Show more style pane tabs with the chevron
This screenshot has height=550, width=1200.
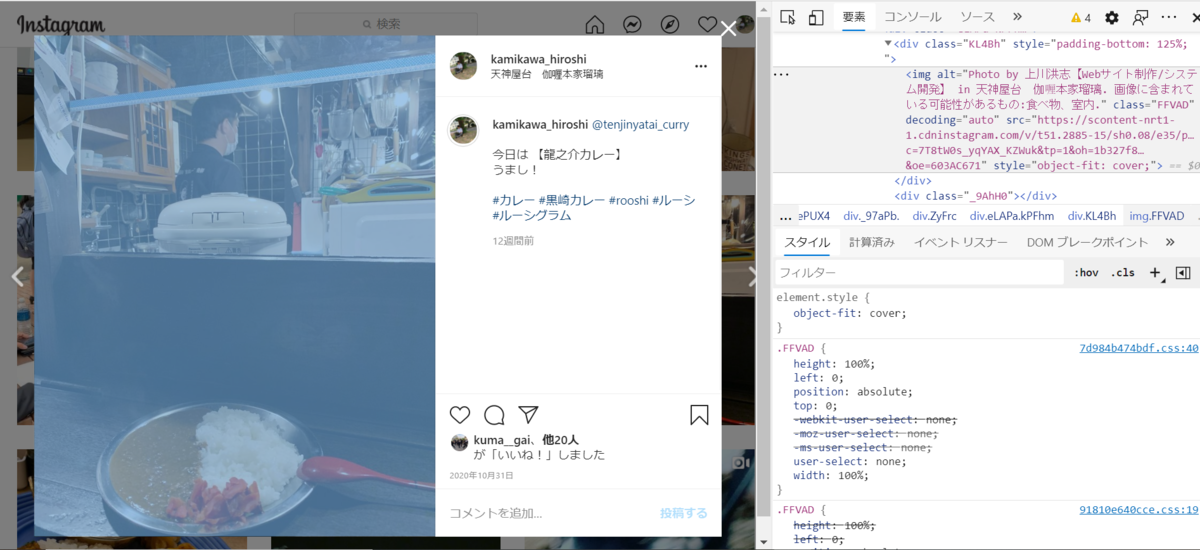[x=1170, y=242]
